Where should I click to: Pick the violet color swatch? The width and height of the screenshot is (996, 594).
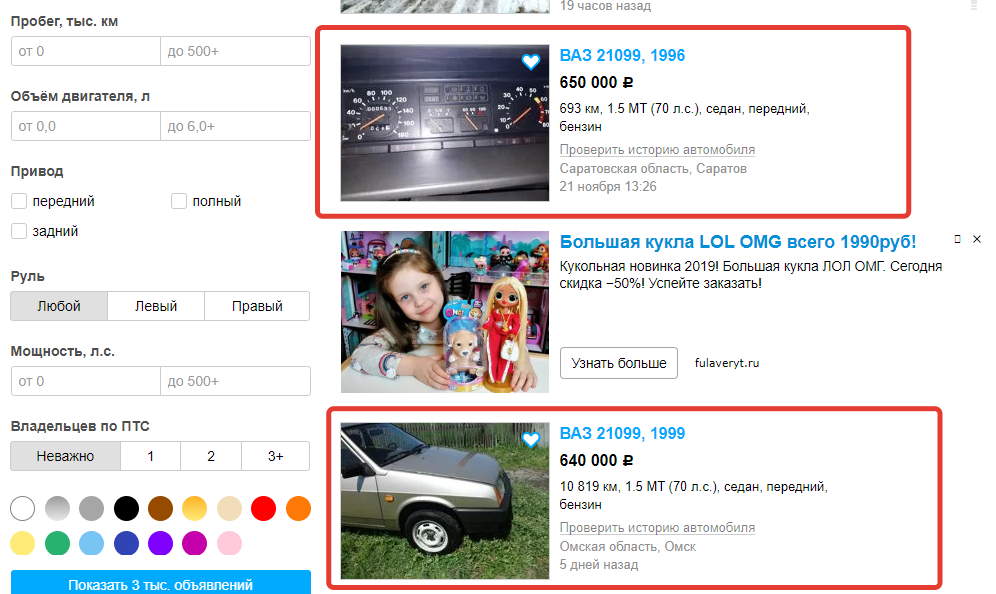tap(161, 543)
